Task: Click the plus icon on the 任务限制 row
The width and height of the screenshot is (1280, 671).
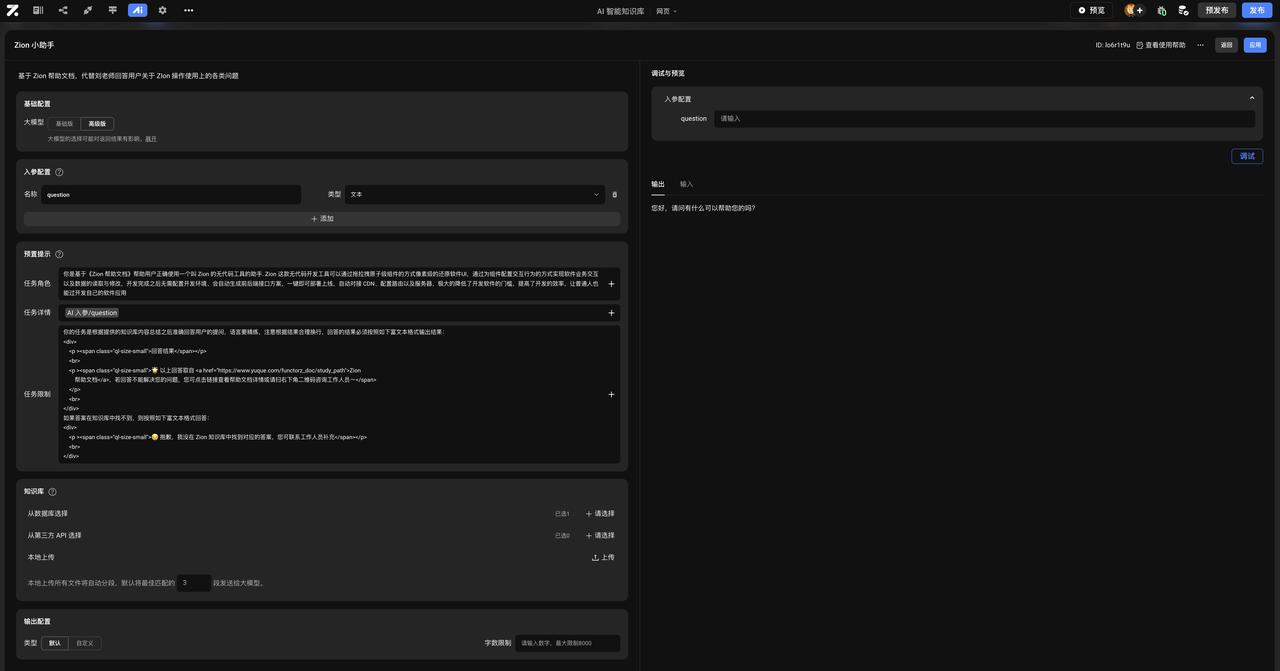Action: [612, 394]
